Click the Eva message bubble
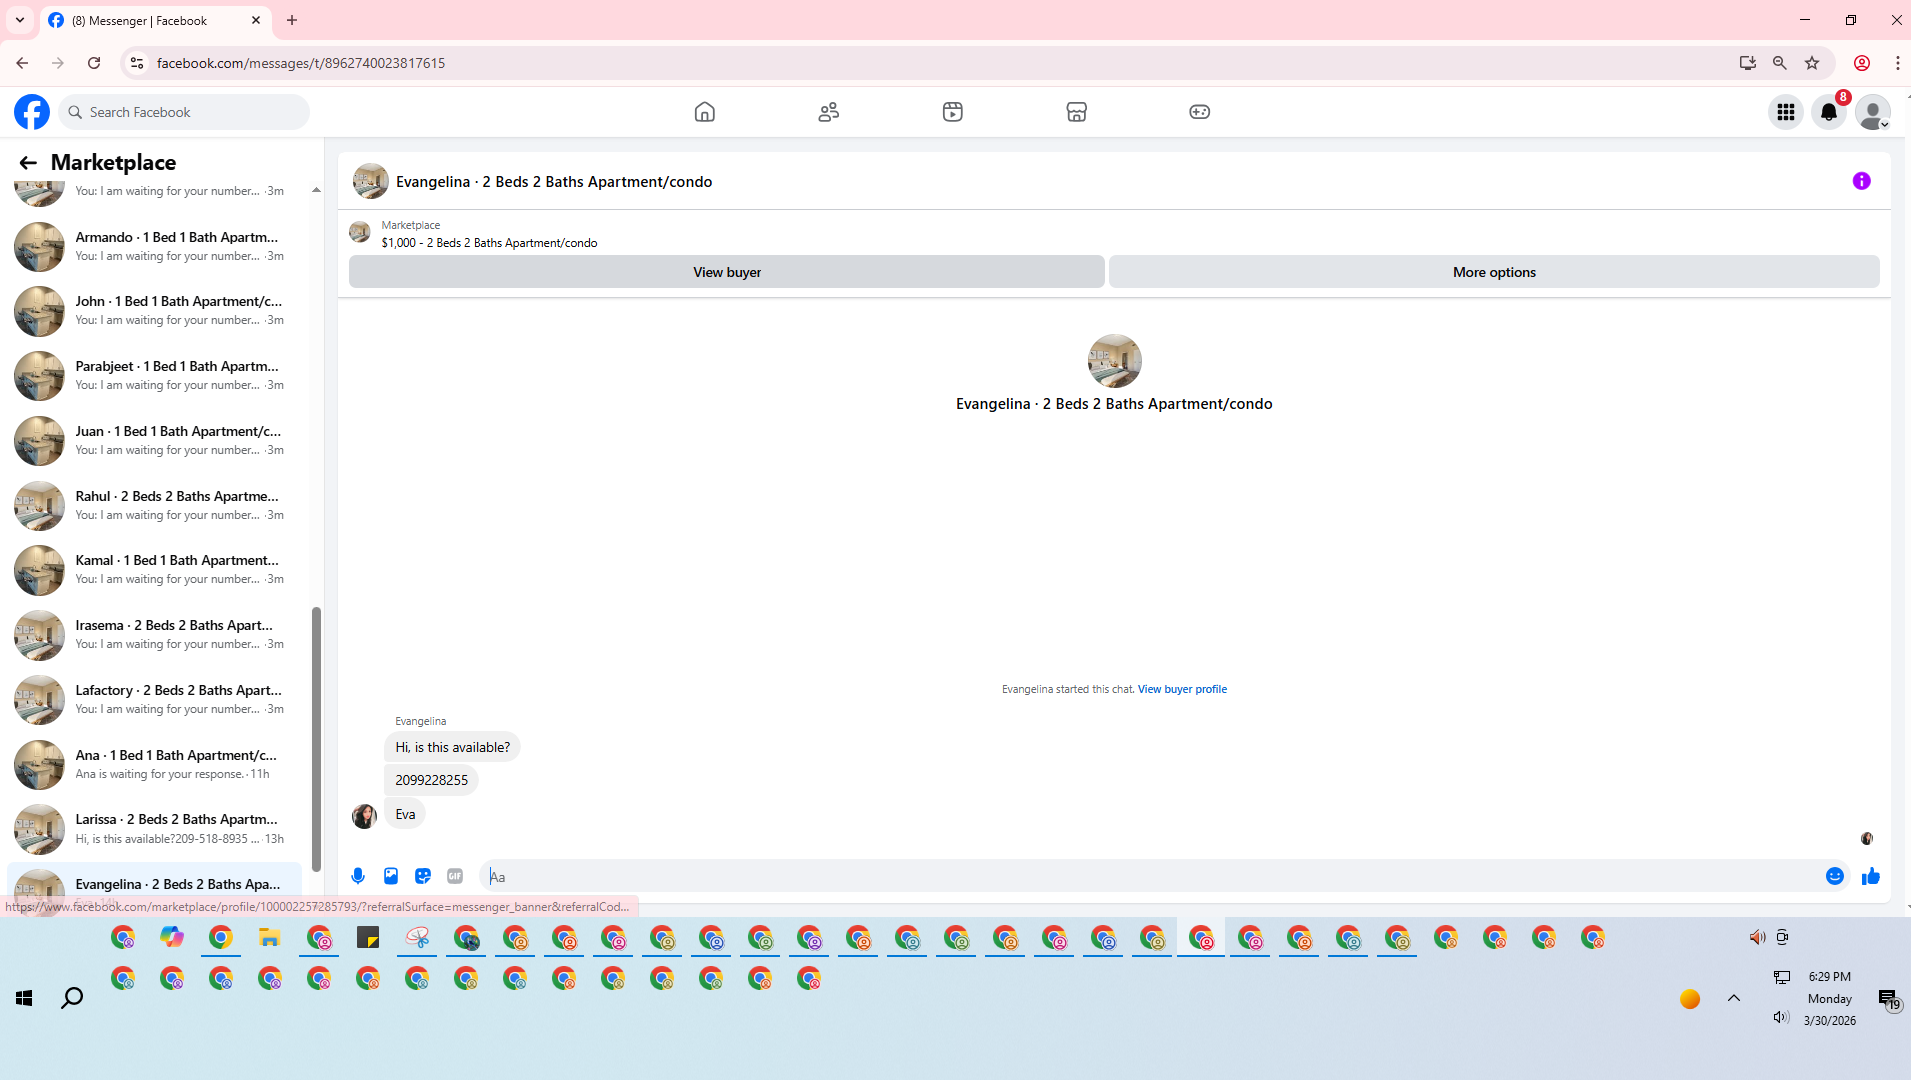The width and height of the screenshot is (1911, 1080). coord(405,814)
